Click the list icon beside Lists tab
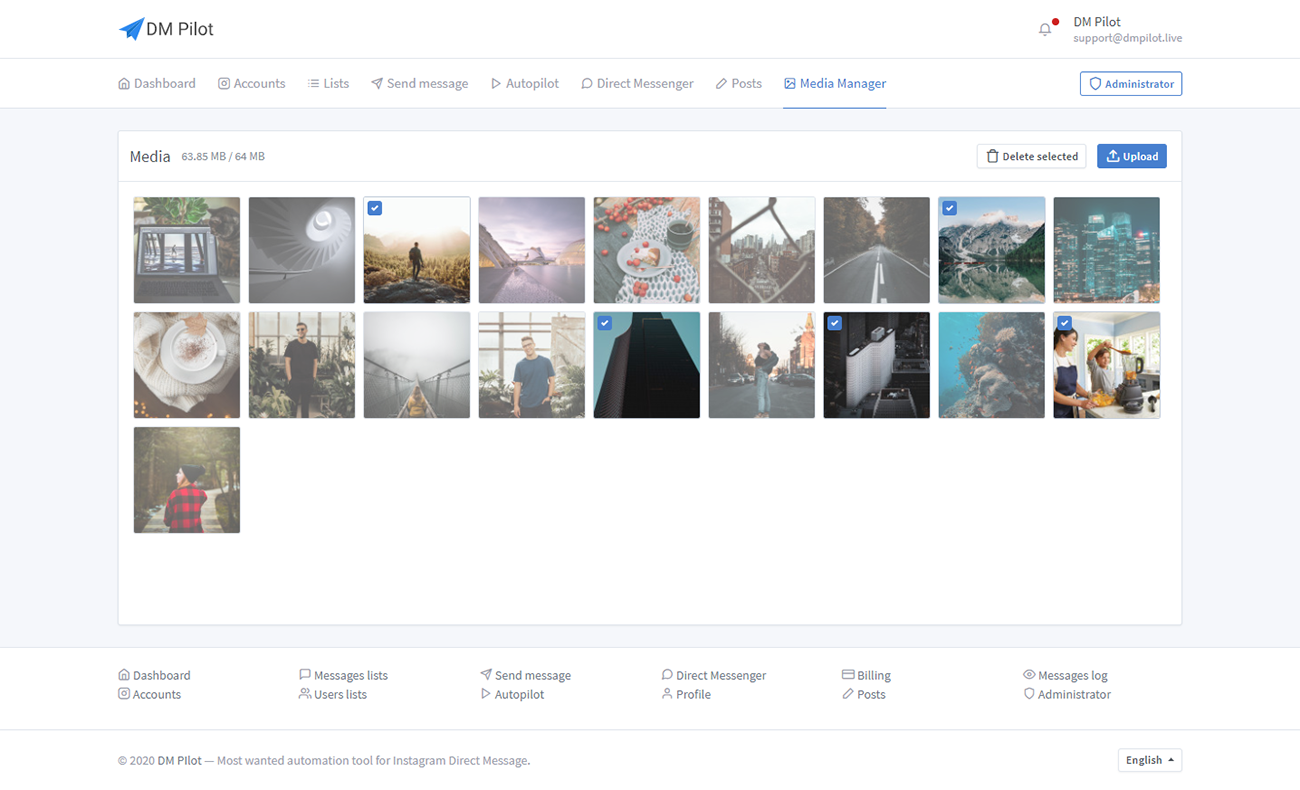This screenshot has width=1300, height=790. click(313, 84)
